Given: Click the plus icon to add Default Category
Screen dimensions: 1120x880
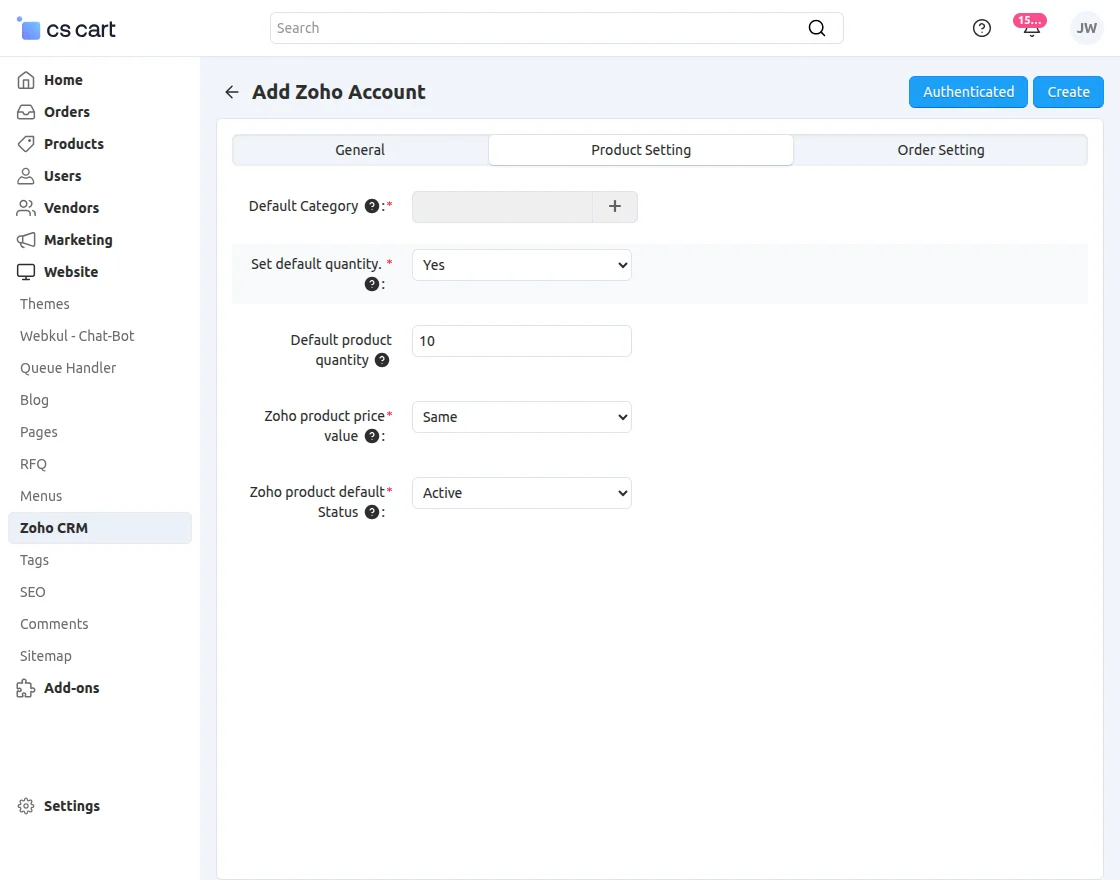Looking at the screenshot, I should coord(615,207).
